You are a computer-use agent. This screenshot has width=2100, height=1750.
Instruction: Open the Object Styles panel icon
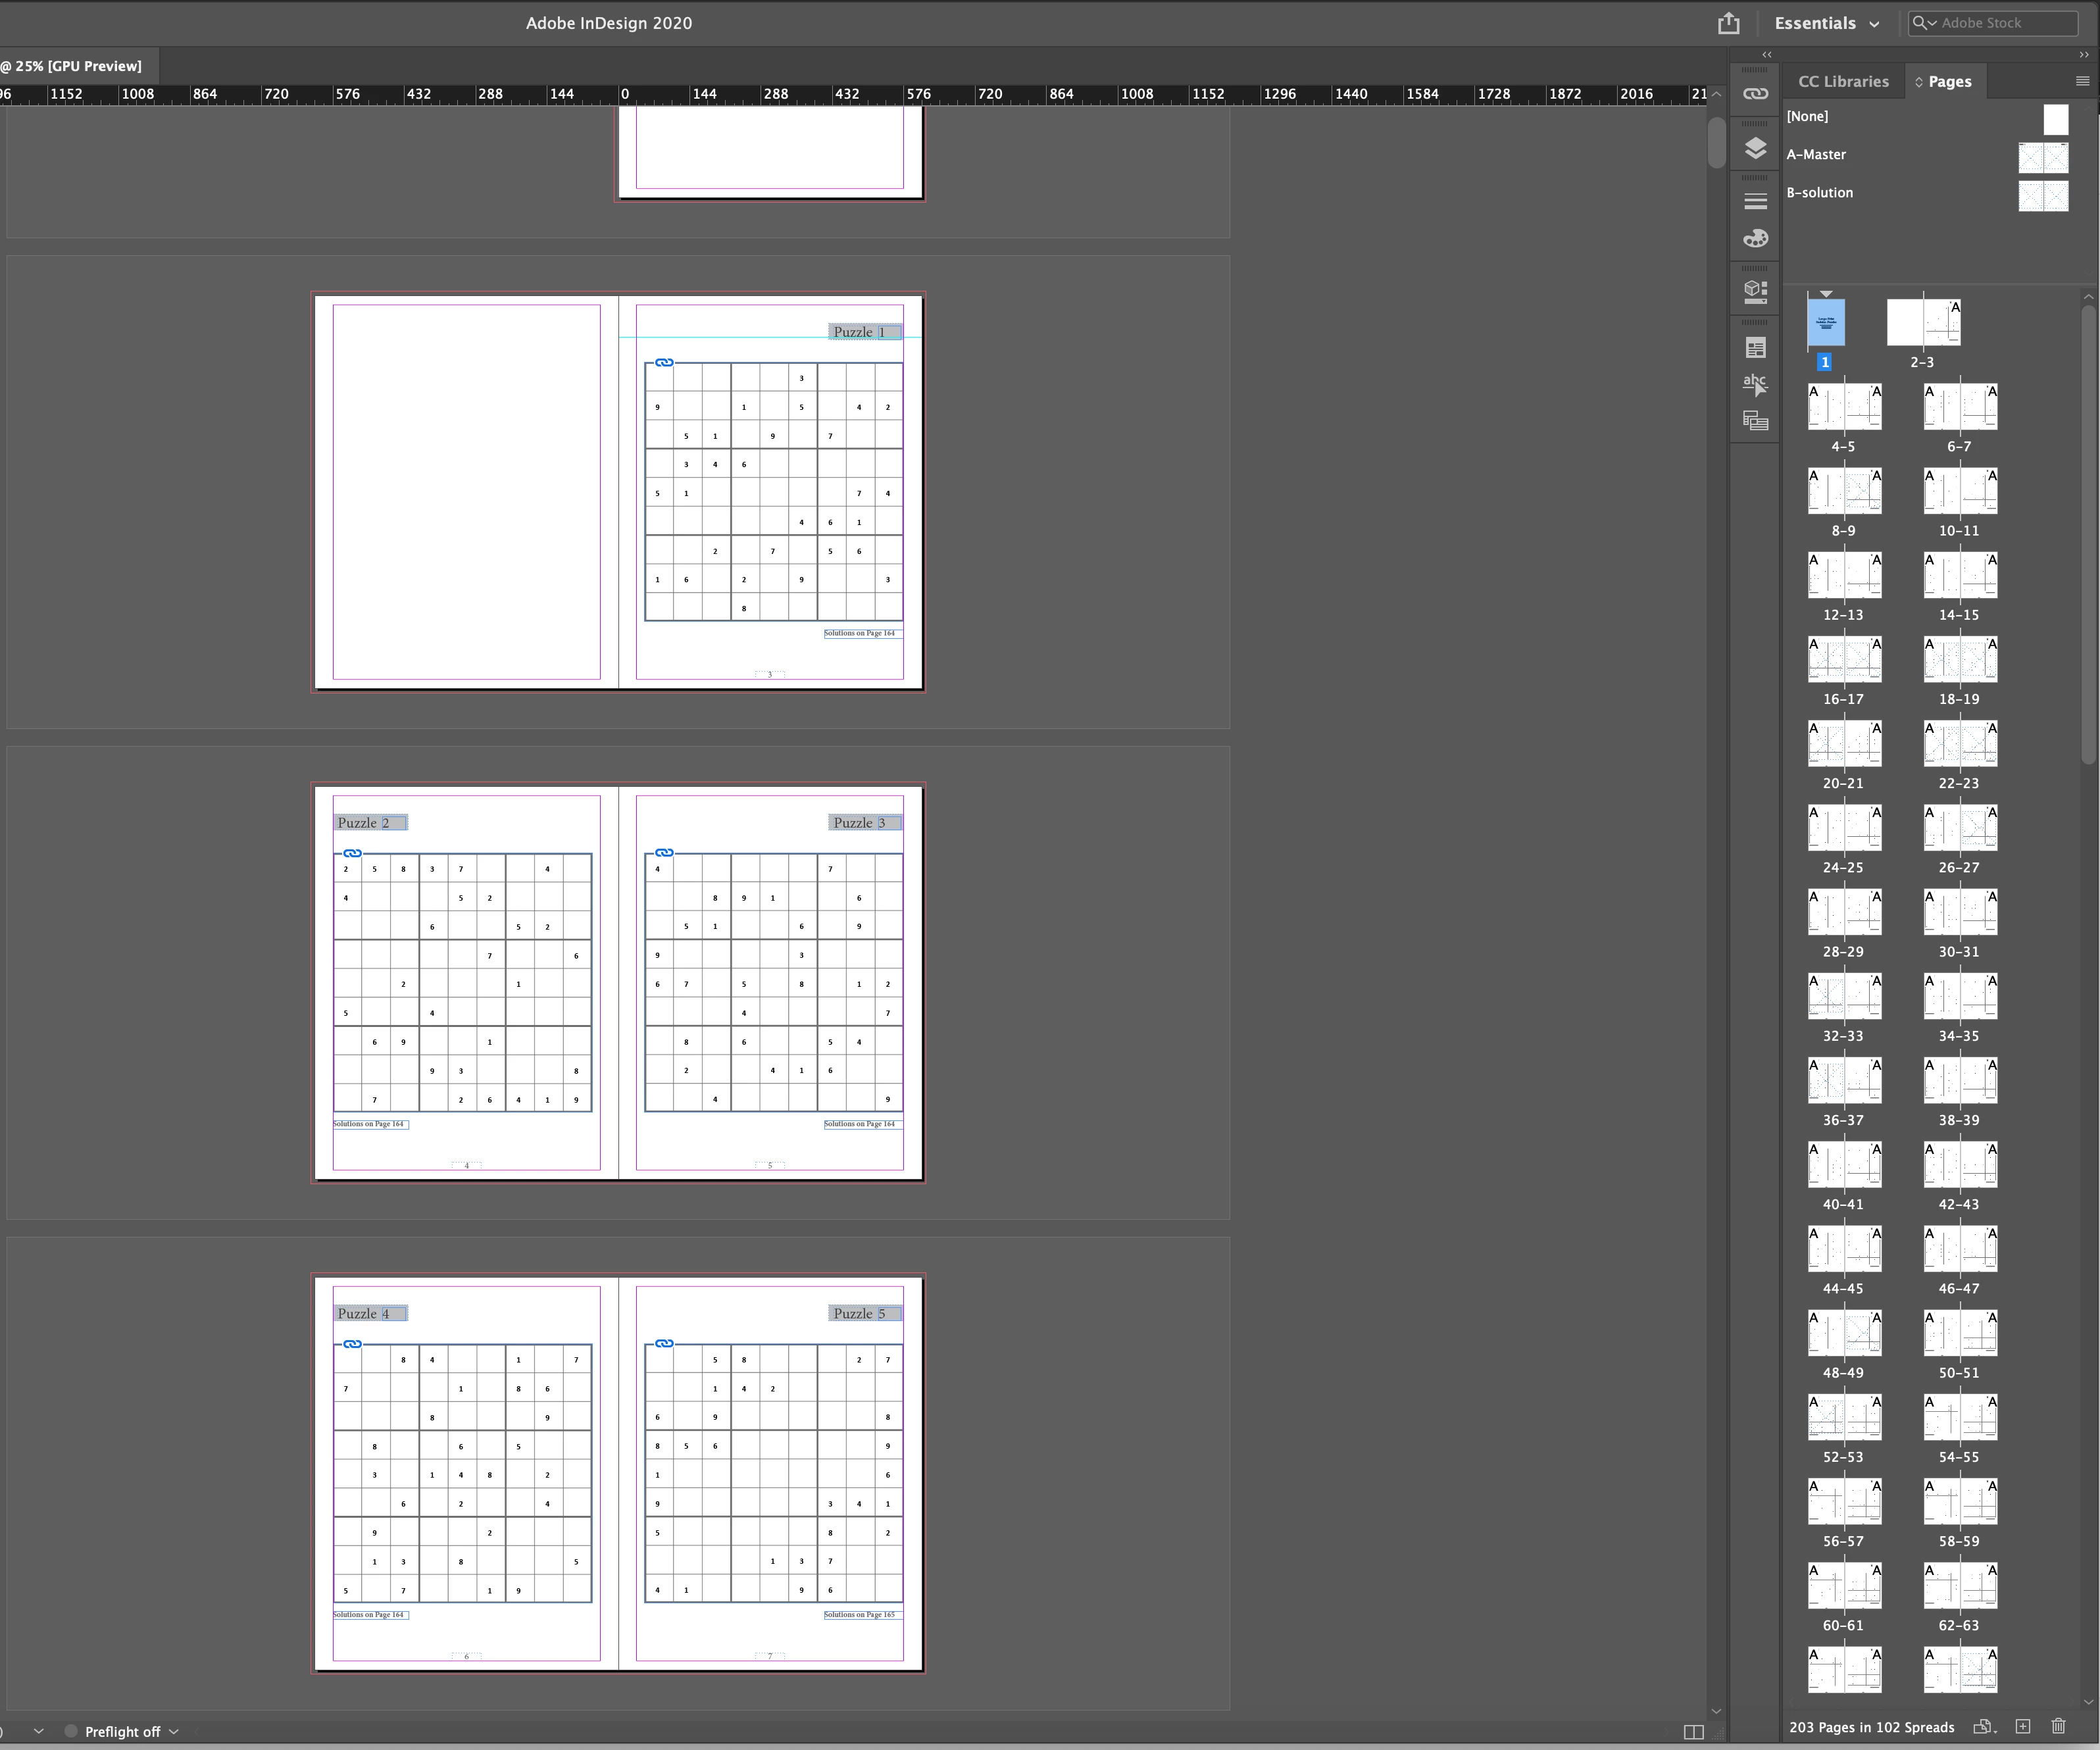pyautogui.click(x=1755, y=421)
